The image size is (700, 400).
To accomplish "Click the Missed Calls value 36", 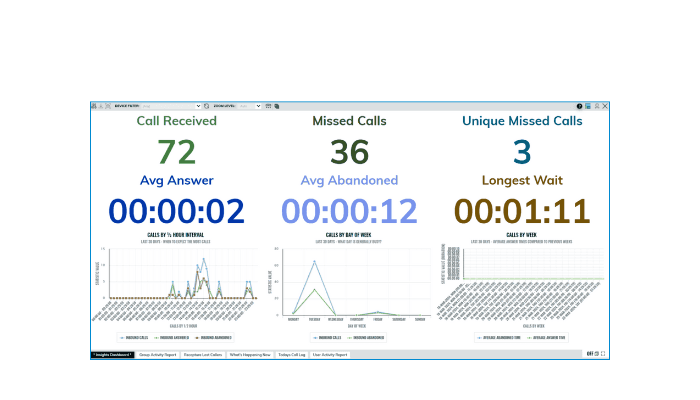I will click(x=350, y=152).
